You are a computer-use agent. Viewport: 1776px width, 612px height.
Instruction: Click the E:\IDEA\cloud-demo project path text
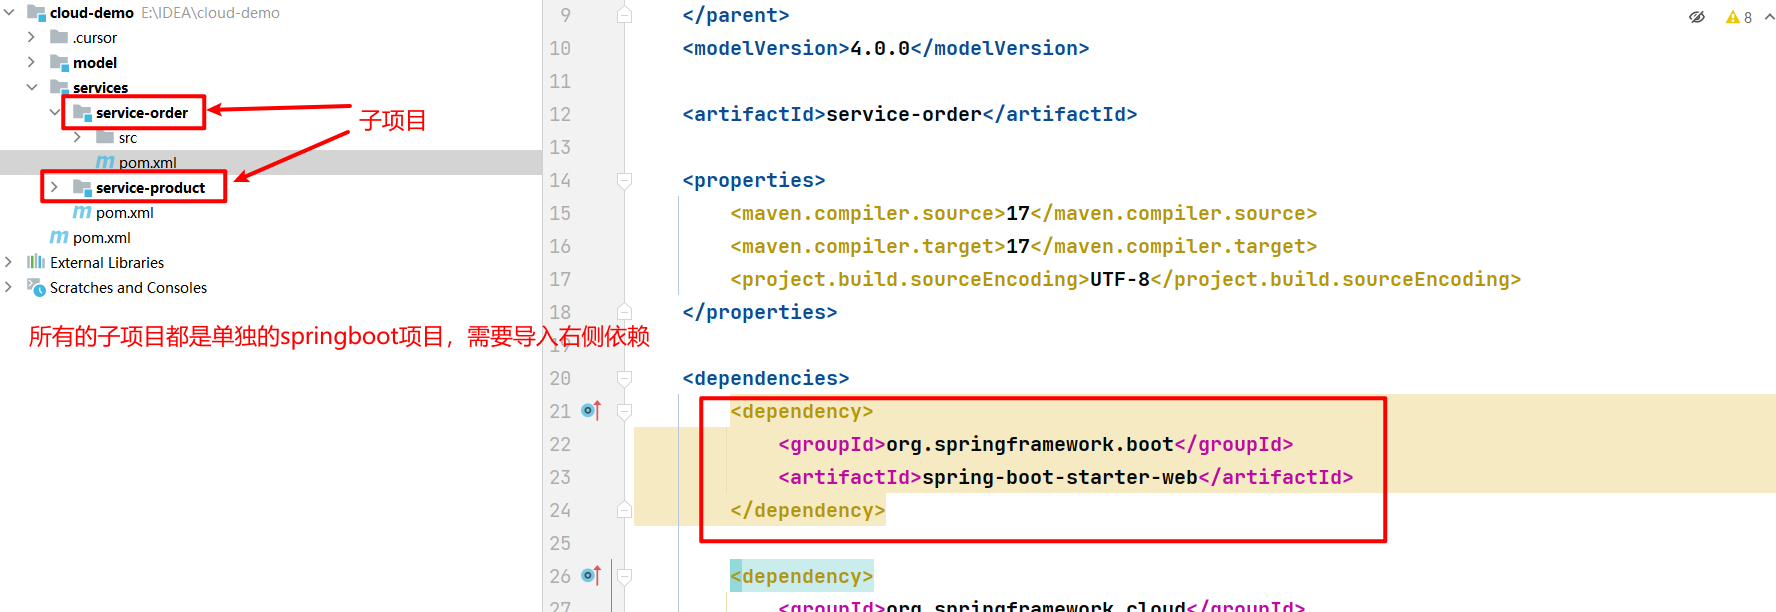point(210,12)
